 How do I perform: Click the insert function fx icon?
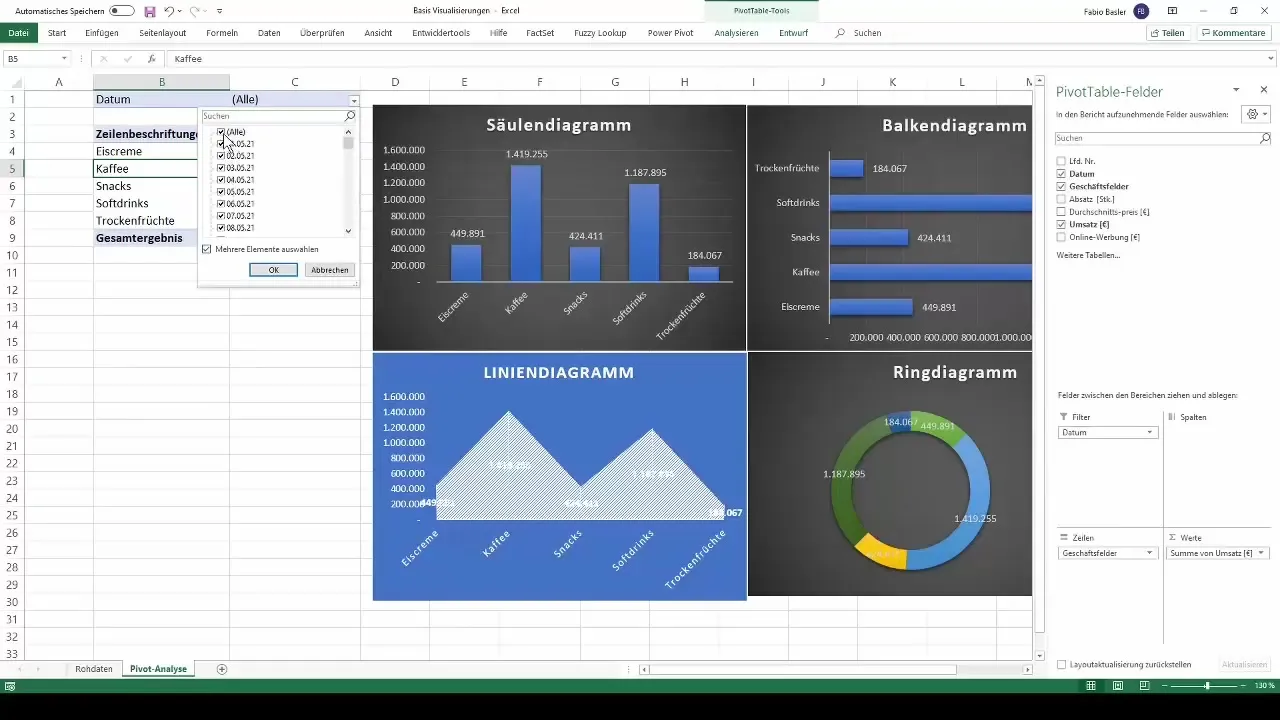coord(151,59)
